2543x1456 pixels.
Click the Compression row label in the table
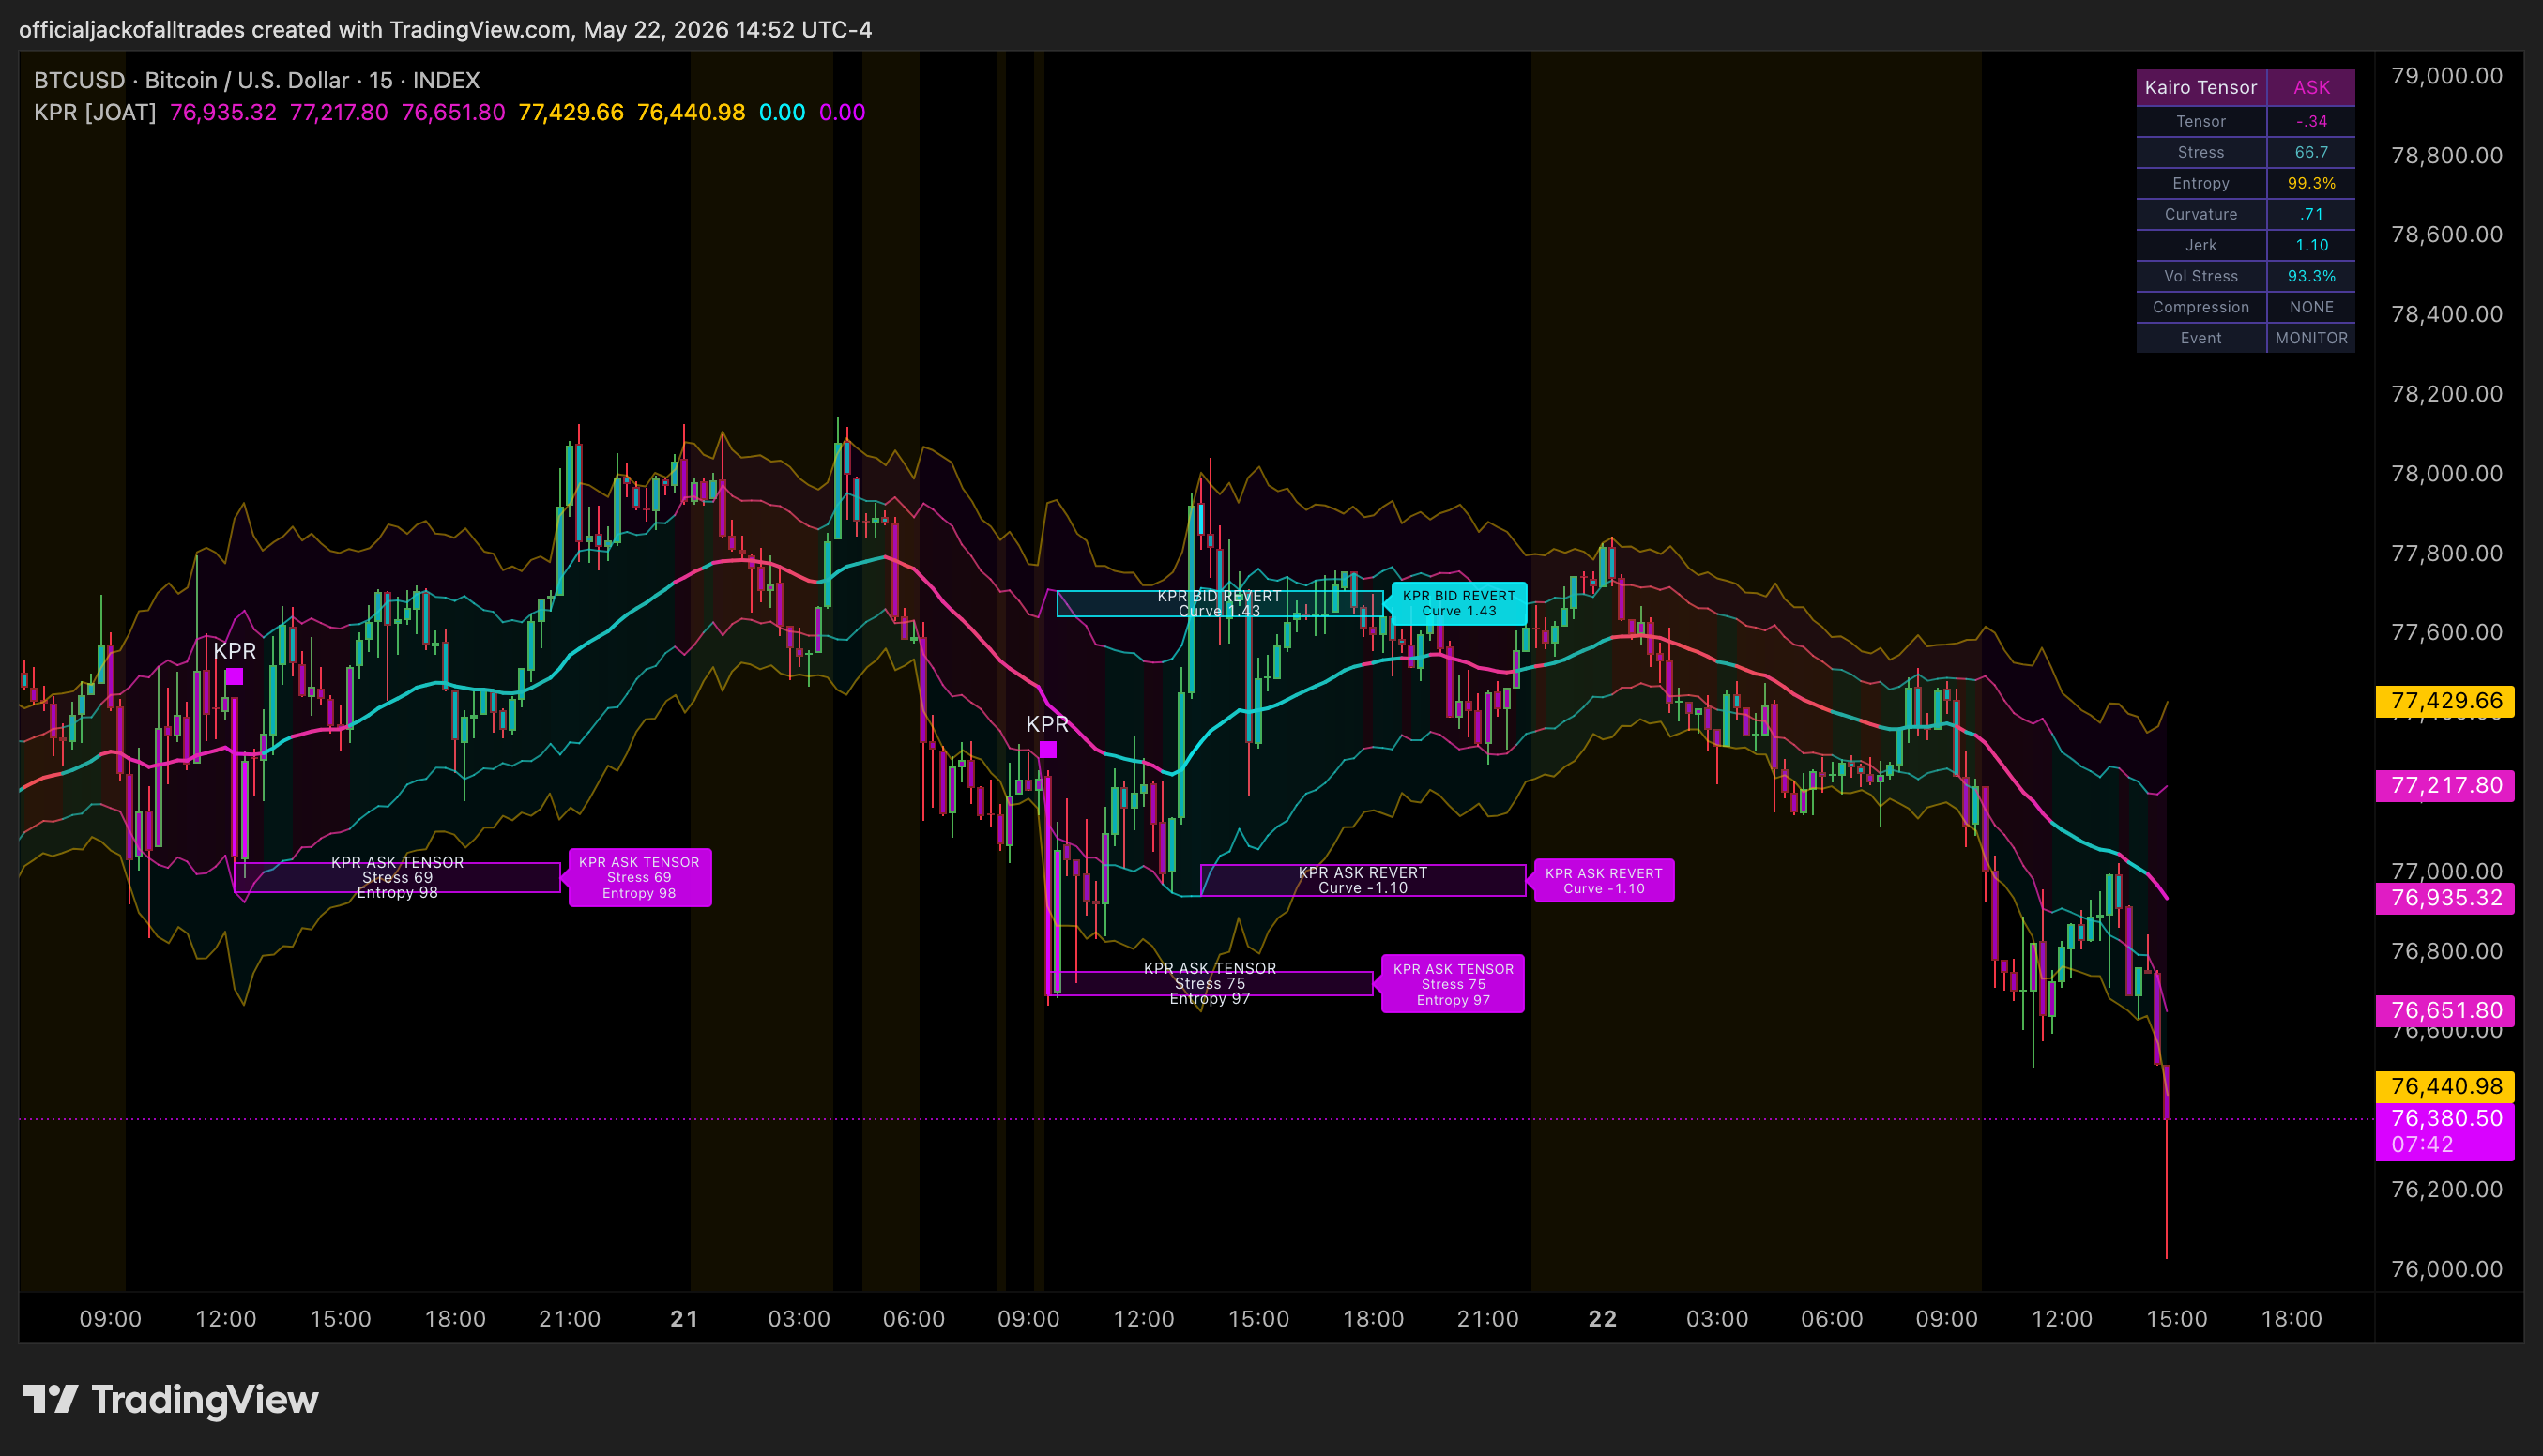pyautogui.click(x=2201, y=307)
